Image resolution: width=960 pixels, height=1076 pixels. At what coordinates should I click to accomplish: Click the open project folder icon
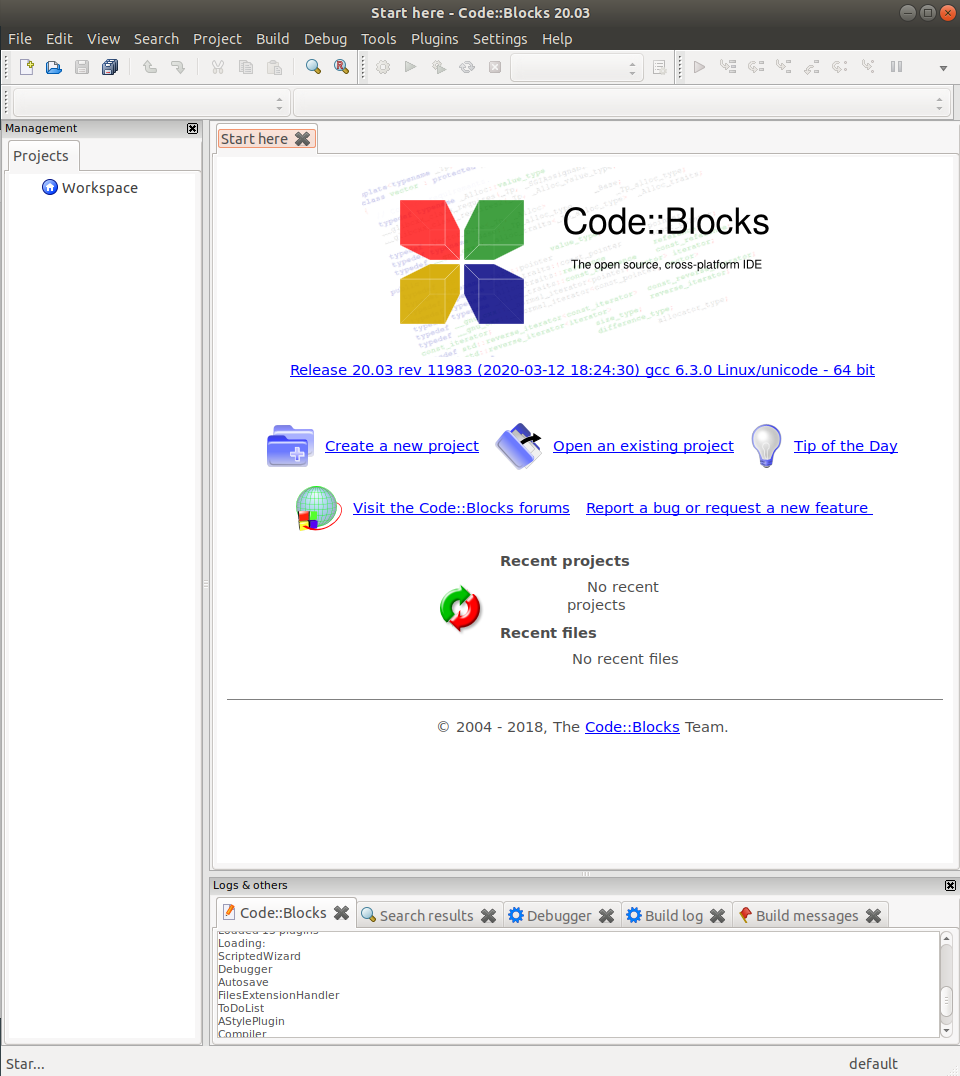(x=519, y=446)
